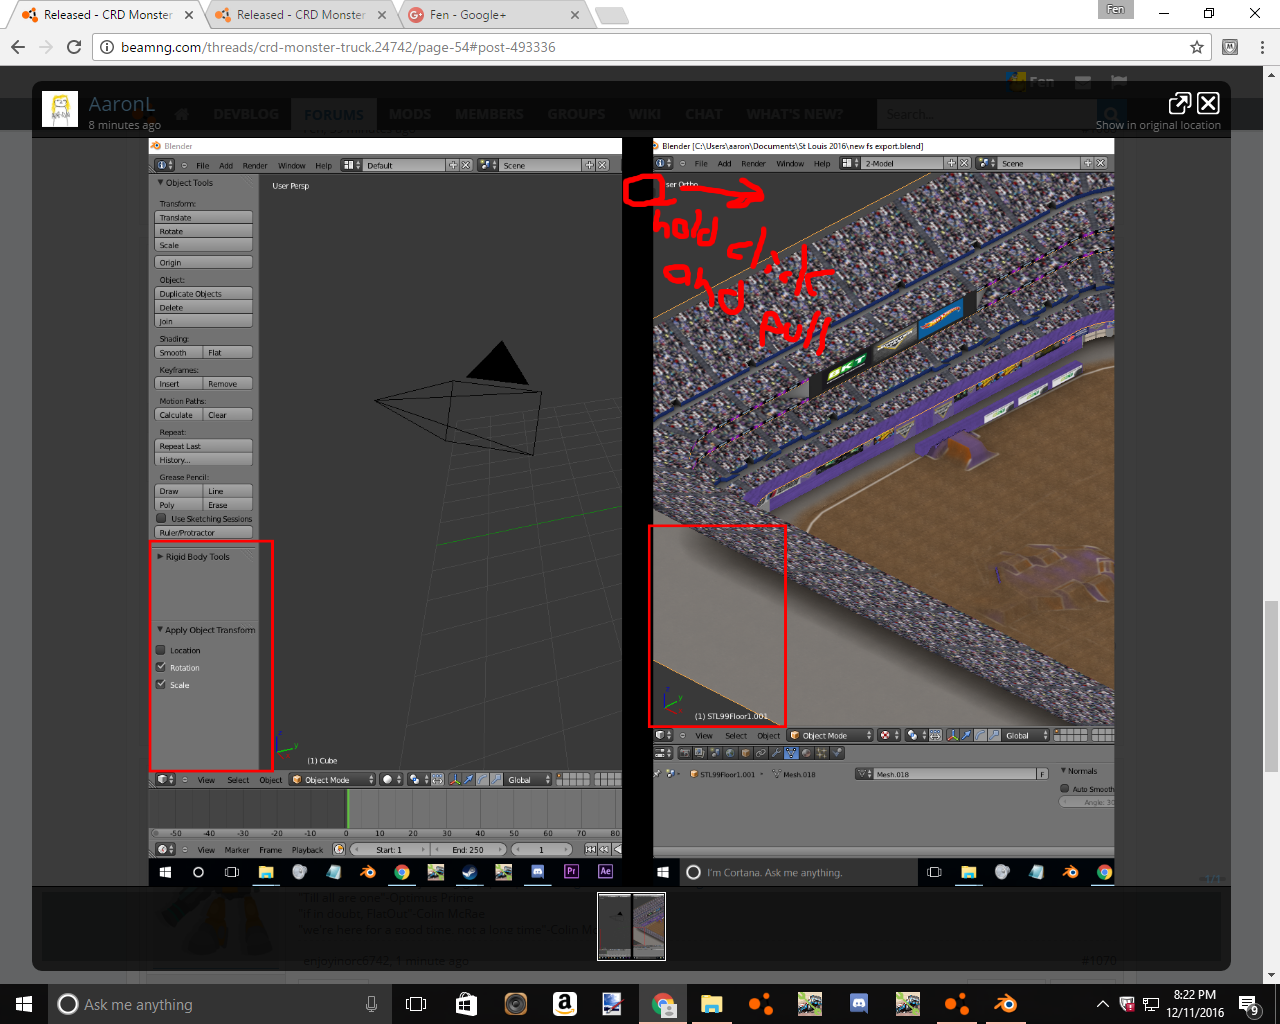Open Object Mode dropdown in left Blender
The image size is (1280, 1024).
click(333, 779)
